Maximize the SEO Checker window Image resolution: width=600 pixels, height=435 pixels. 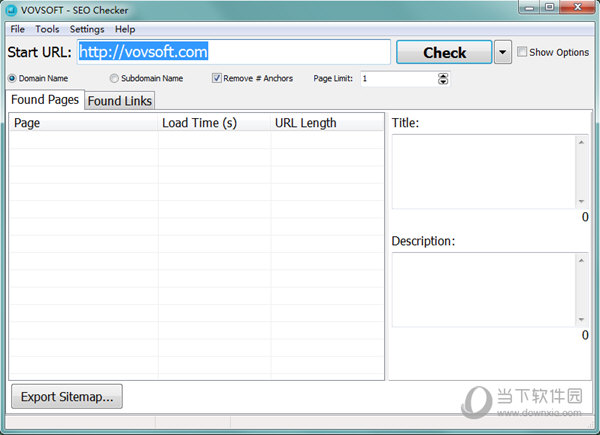(549, 7)
